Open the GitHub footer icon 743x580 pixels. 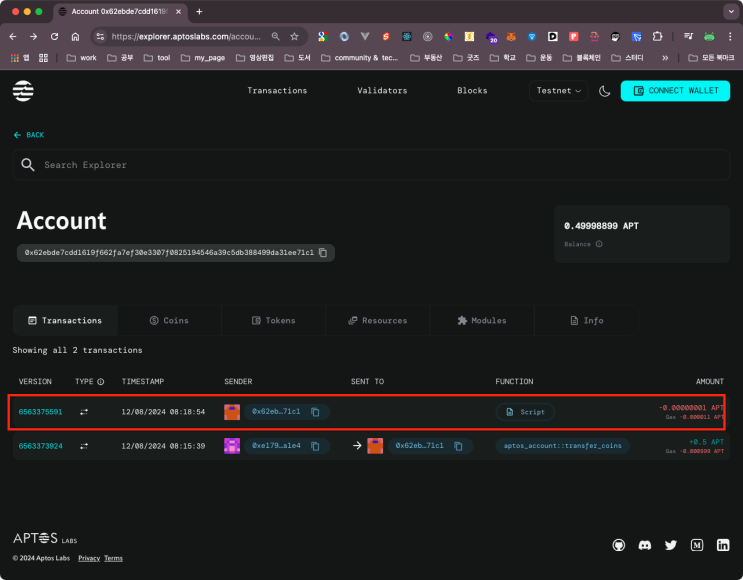pyautogui.click(x=618, y=545)
